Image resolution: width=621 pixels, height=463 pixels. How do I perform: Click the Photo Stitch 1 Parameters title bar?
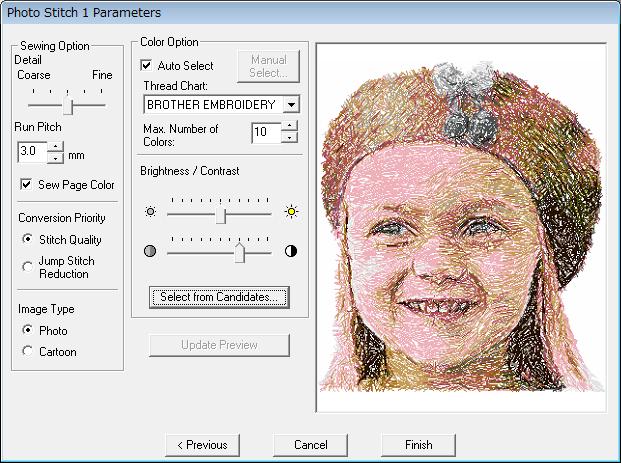click(x=310, y=12)
